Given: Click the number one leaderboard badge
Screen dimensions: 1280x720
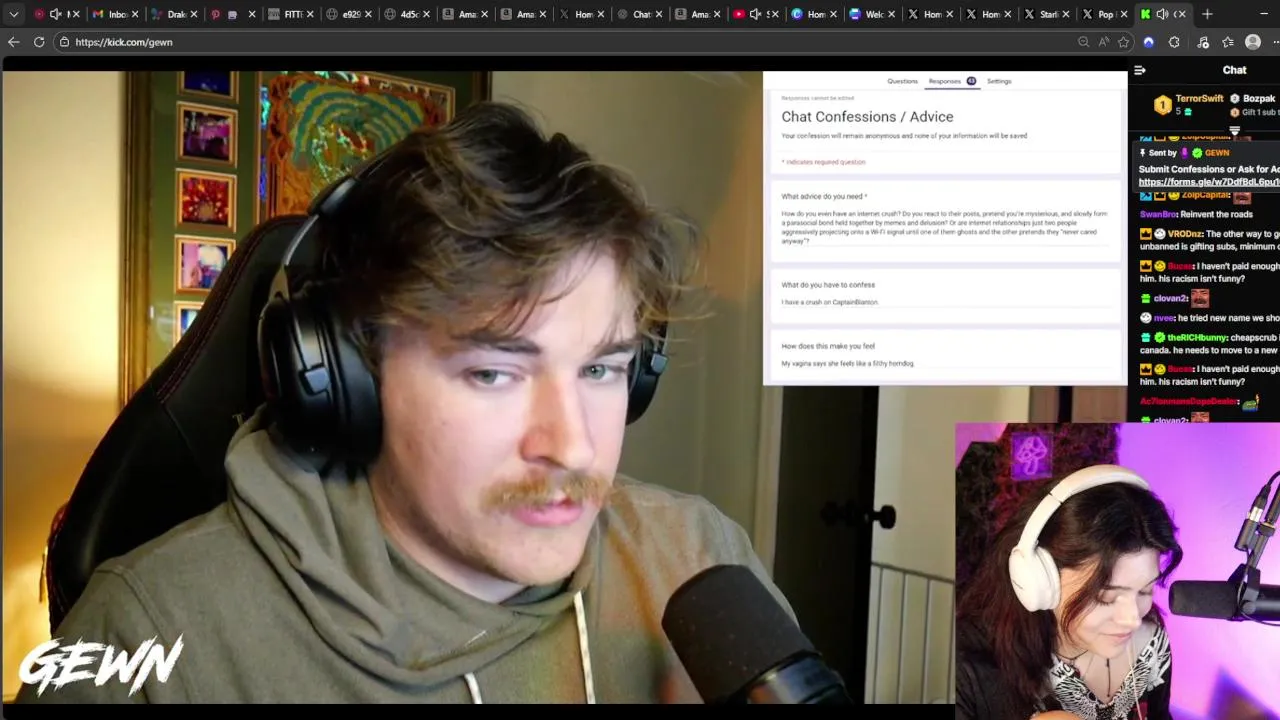Looking at the screenshot, I should [1162, 105].
